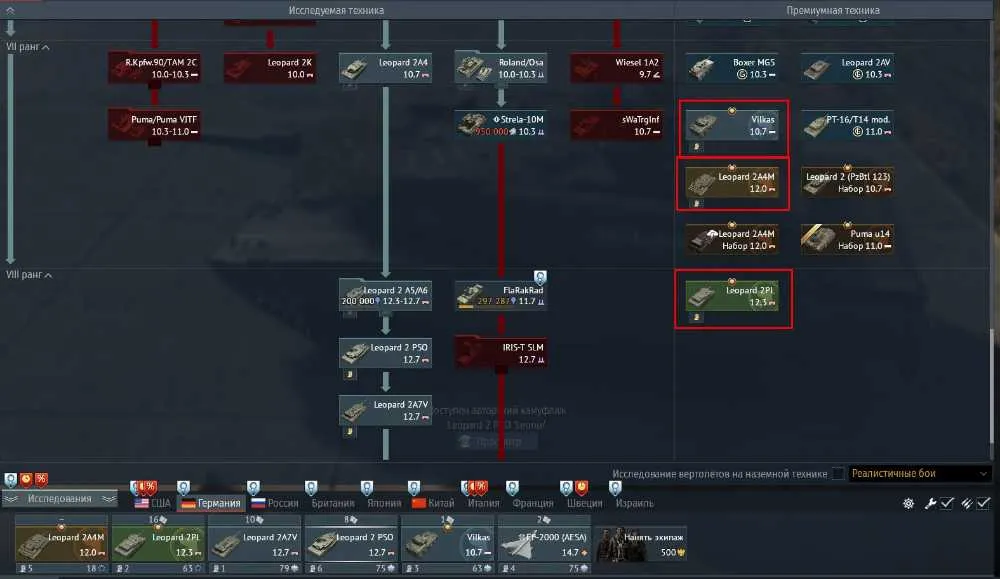Image resolution: width=1000 pixels, height=579 pixels.
Task: Open the Британия nation tab
Action: pyautogui.click(x=332, y=503)
